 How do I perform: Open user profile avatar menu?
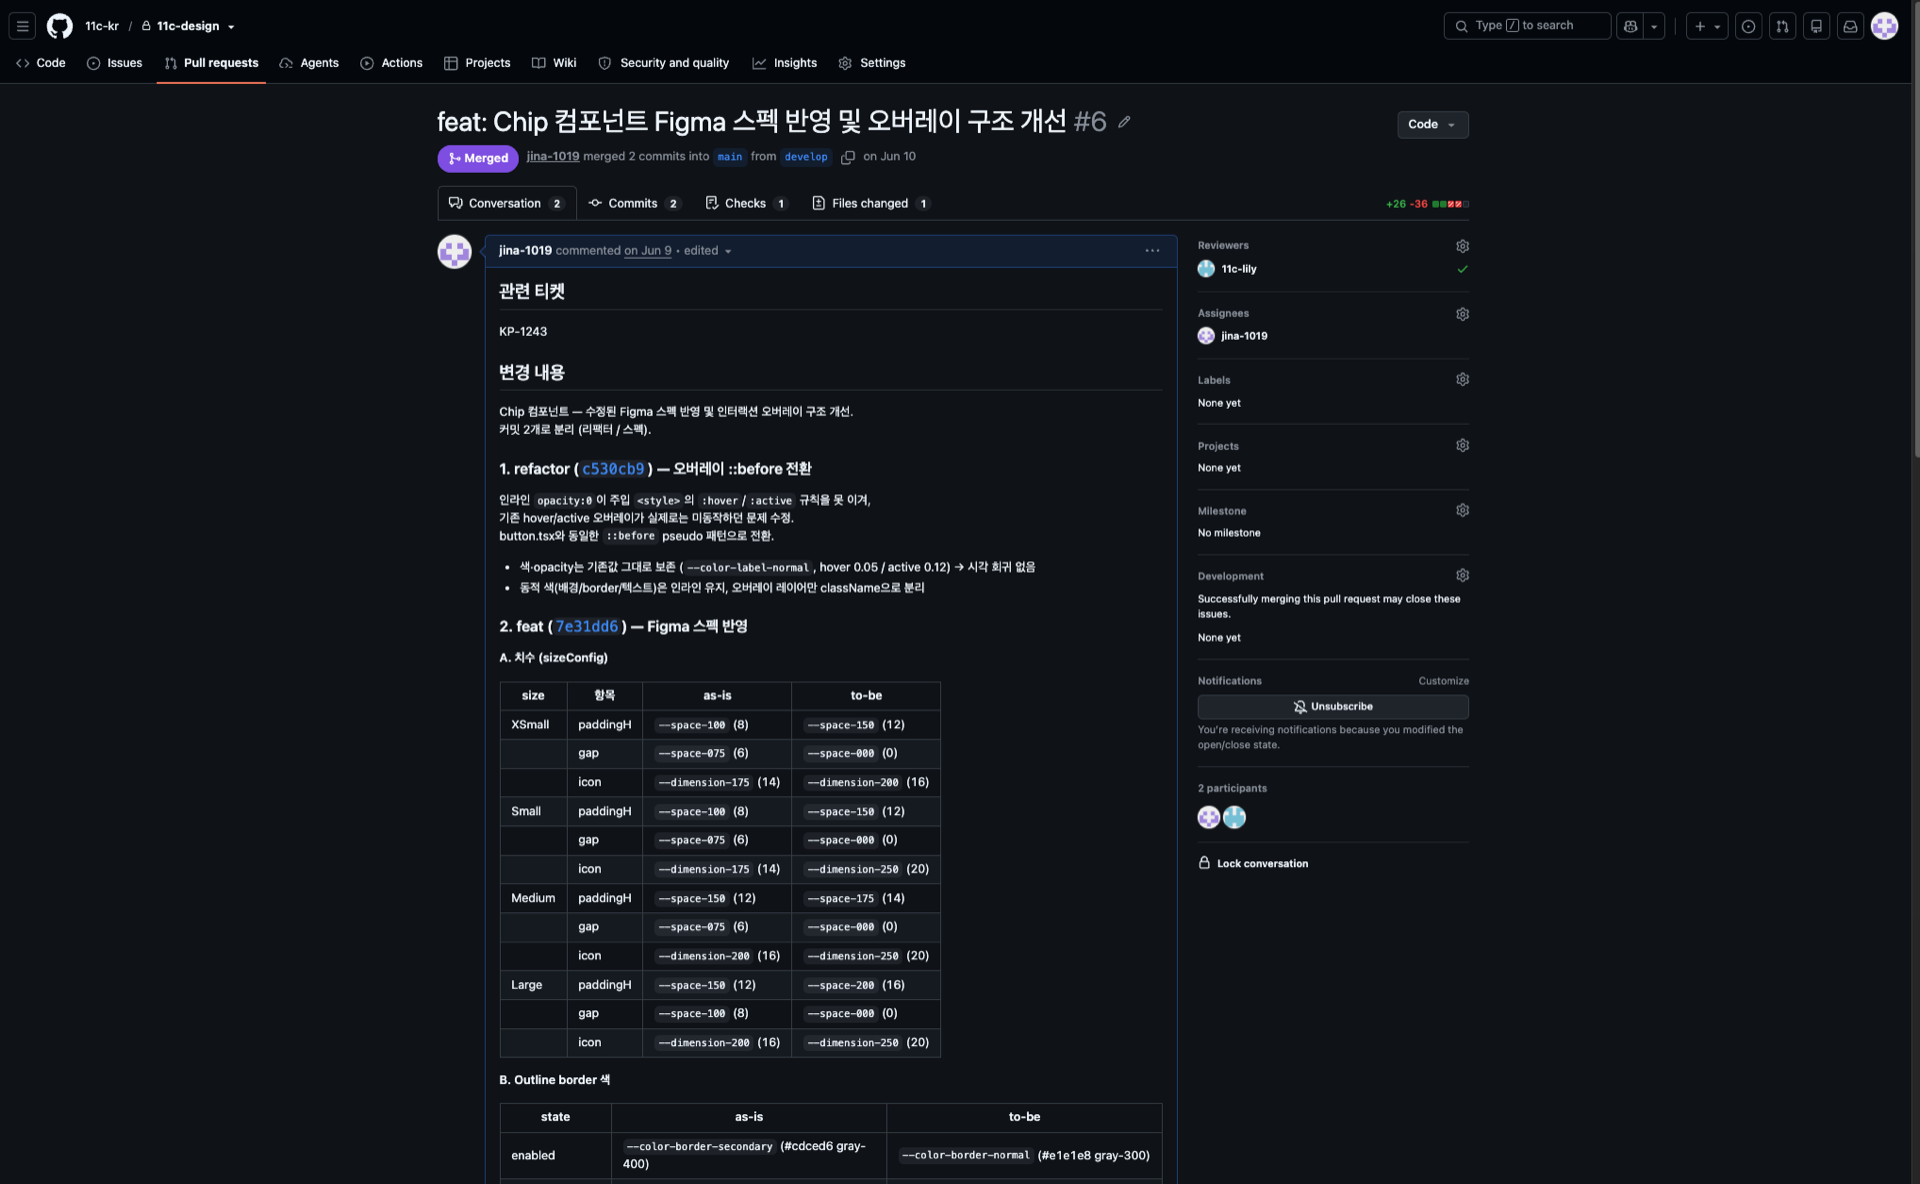tap(1885, 26)
